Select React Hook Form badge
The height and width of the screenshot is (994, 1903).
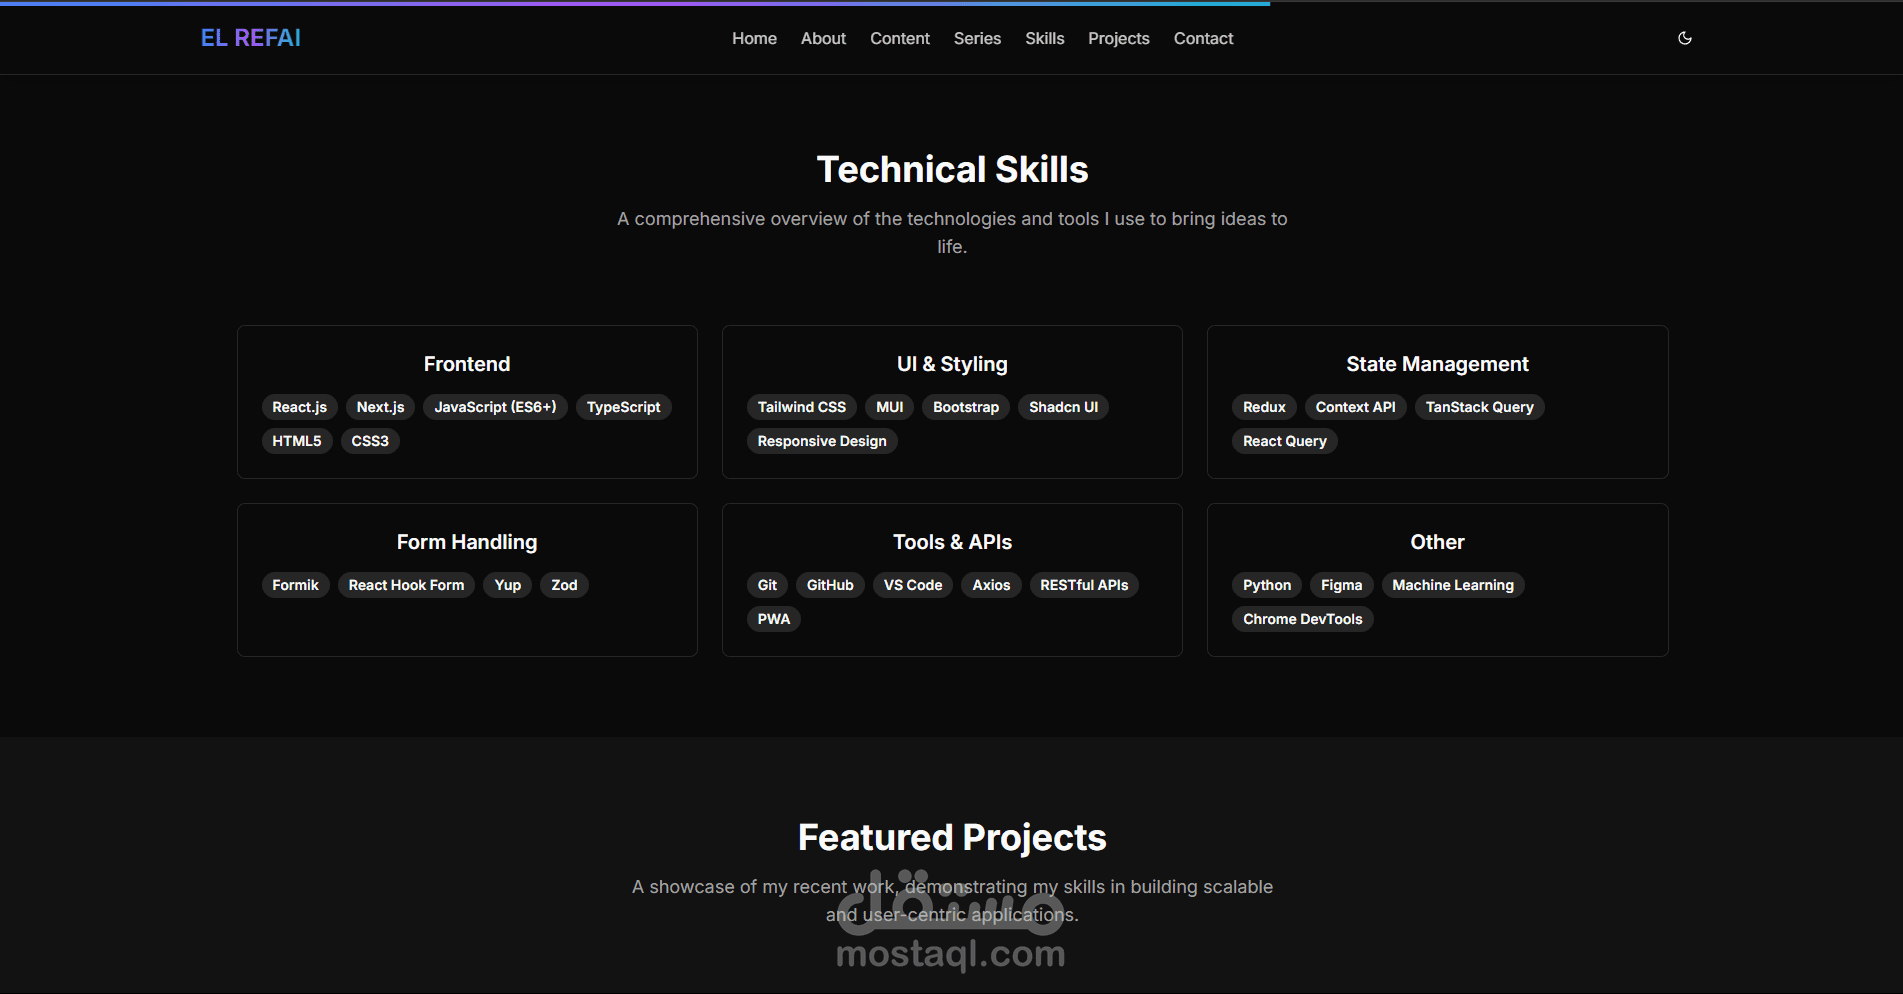tap(406, 585)
